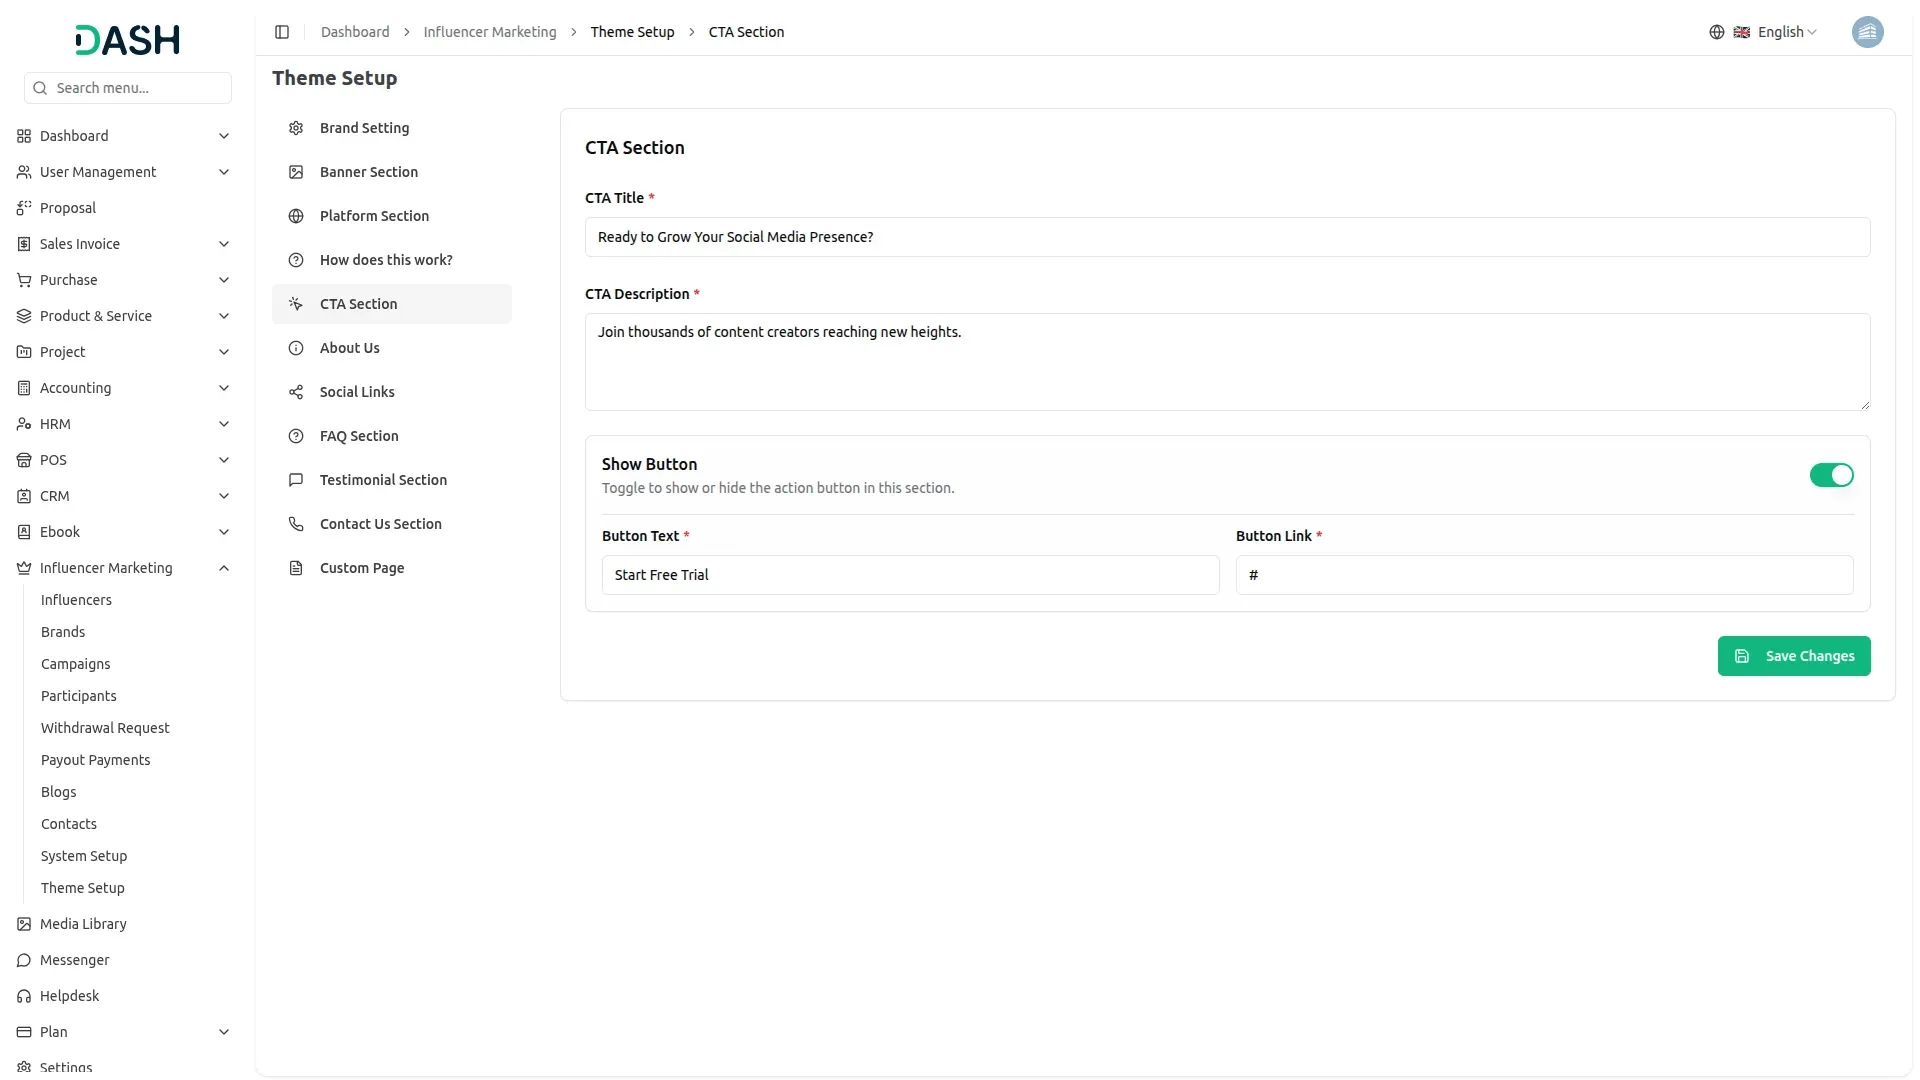Open the Banner Section tab

tap(368, 172)
